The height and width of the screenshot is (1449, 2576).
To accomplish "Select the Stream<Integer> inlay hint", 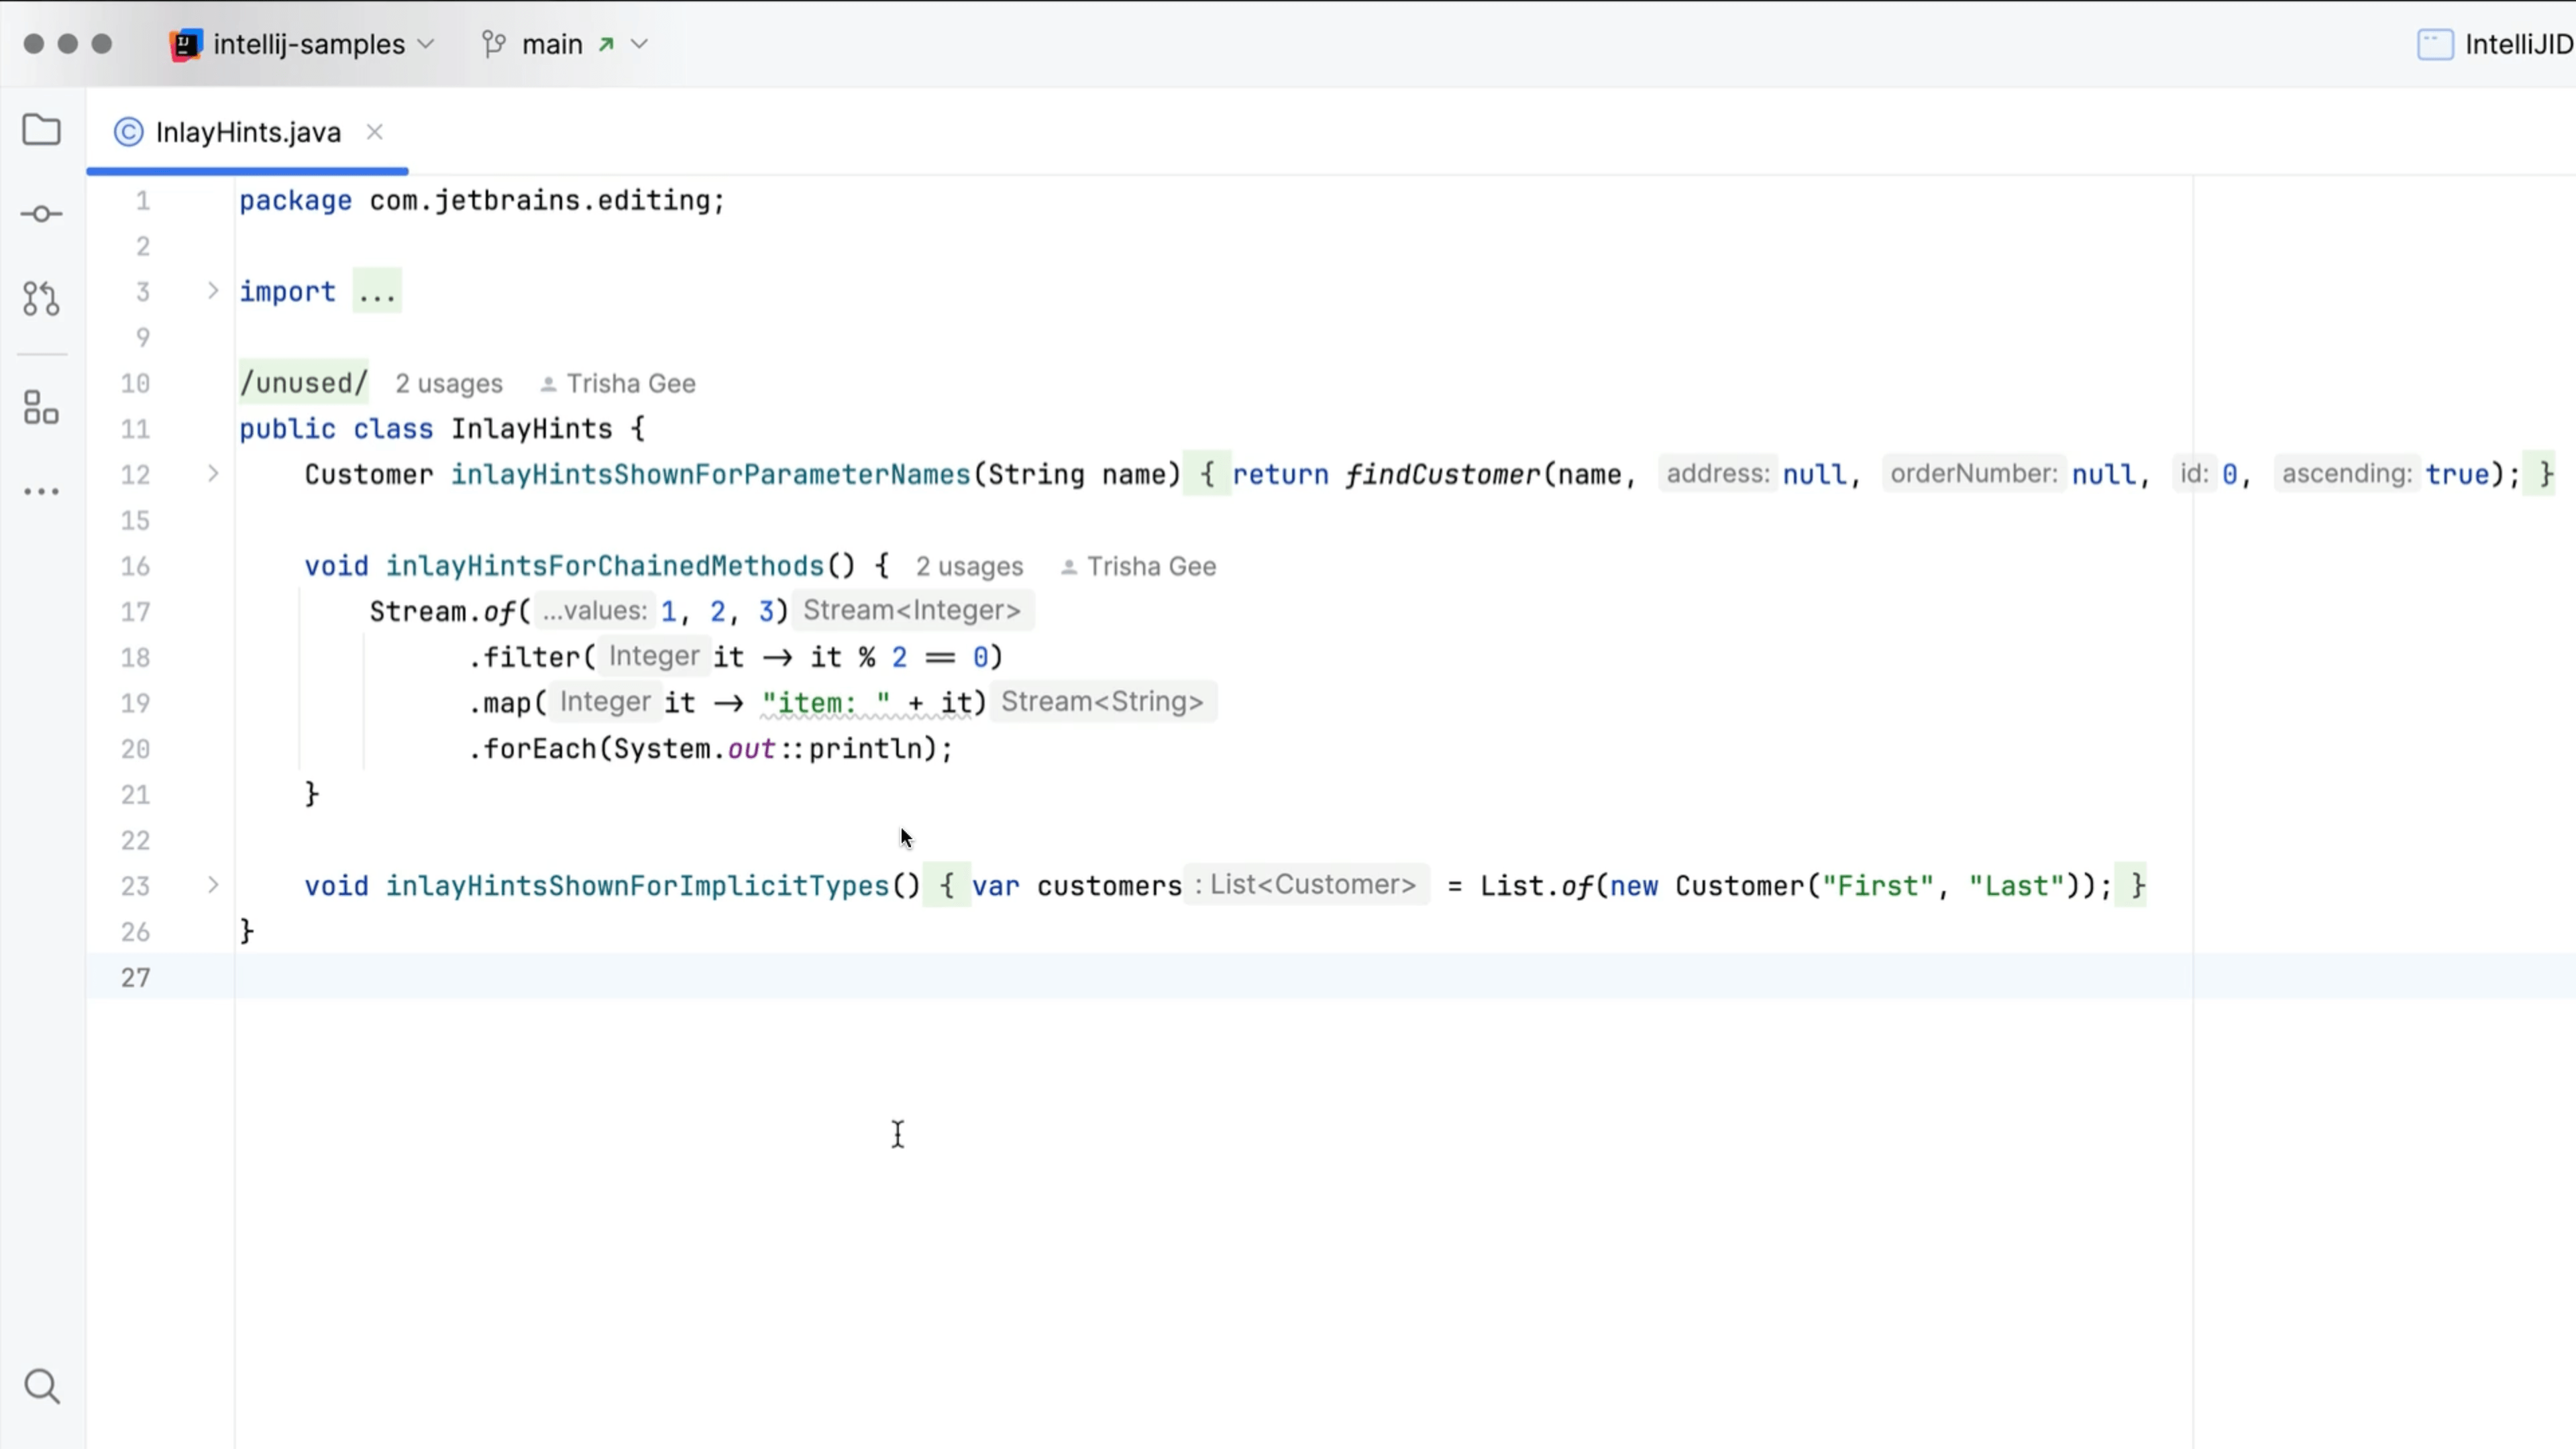I will point(911,610).
